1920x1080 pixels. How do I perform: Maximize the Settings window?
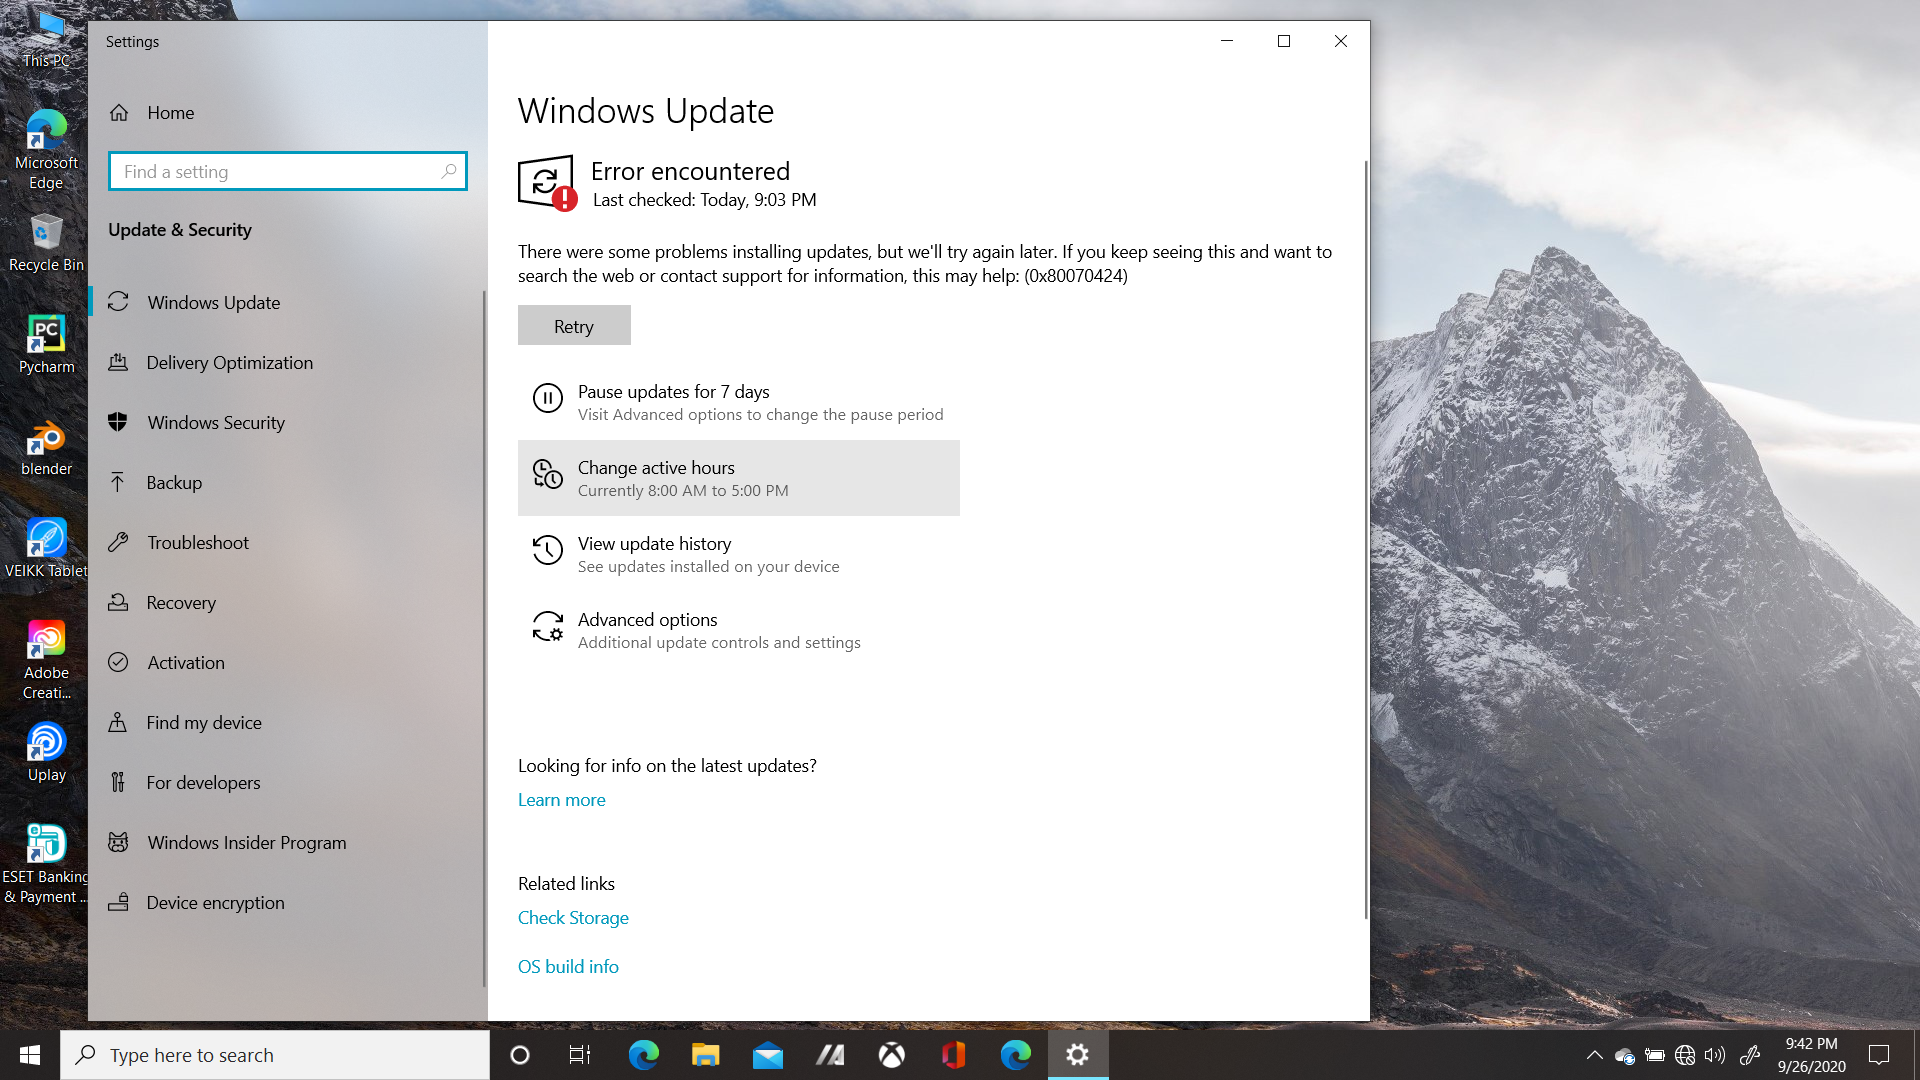coord(1284,41)
